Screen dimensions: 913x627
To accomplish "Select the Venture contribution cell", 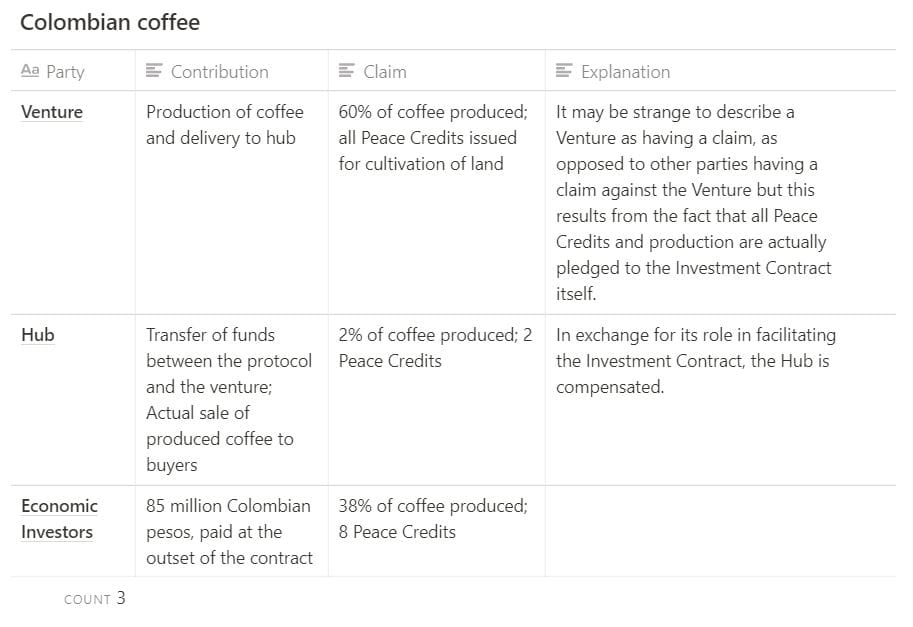I will point(232,202).
